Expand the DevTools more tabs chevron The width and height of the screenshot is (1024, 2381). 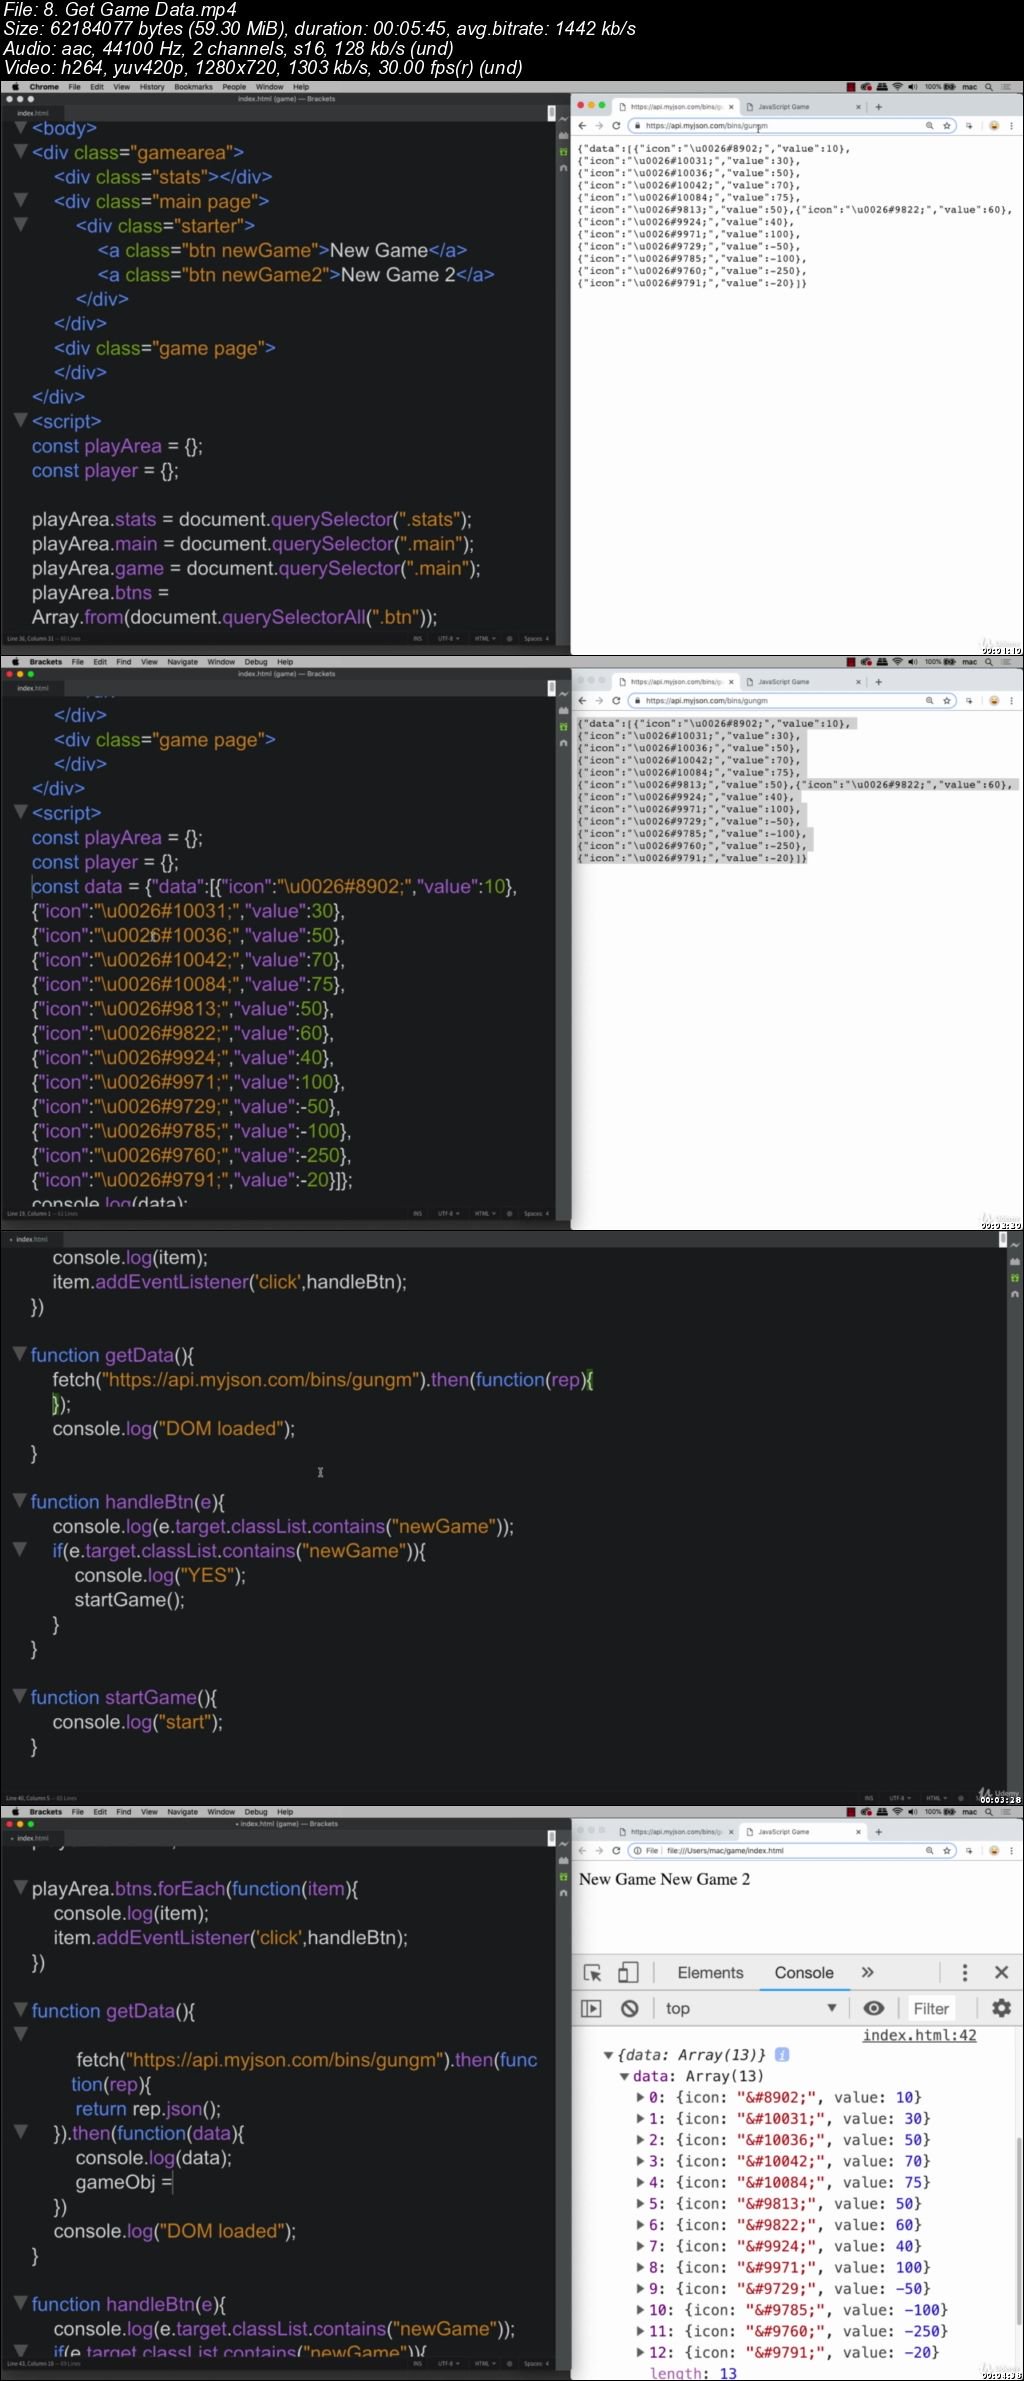(x=867, y=1972)
